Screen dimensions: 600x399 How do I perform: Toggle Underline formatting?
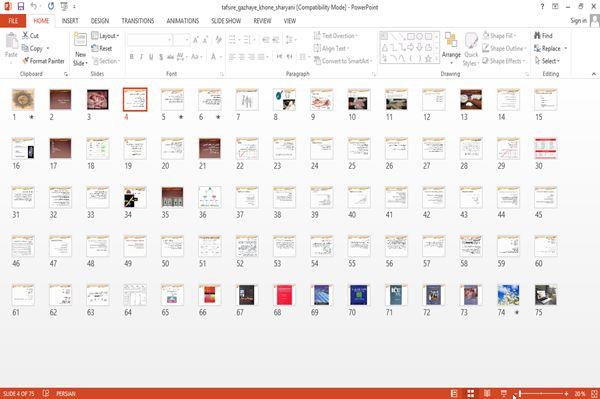[151, 57]
